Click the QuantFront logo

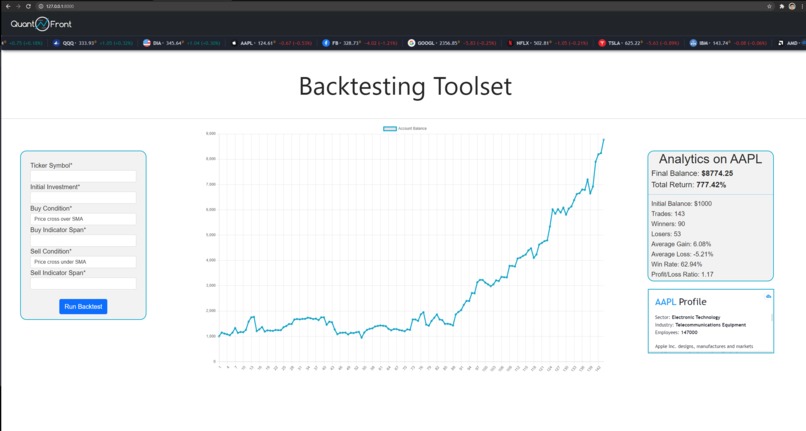41,24
